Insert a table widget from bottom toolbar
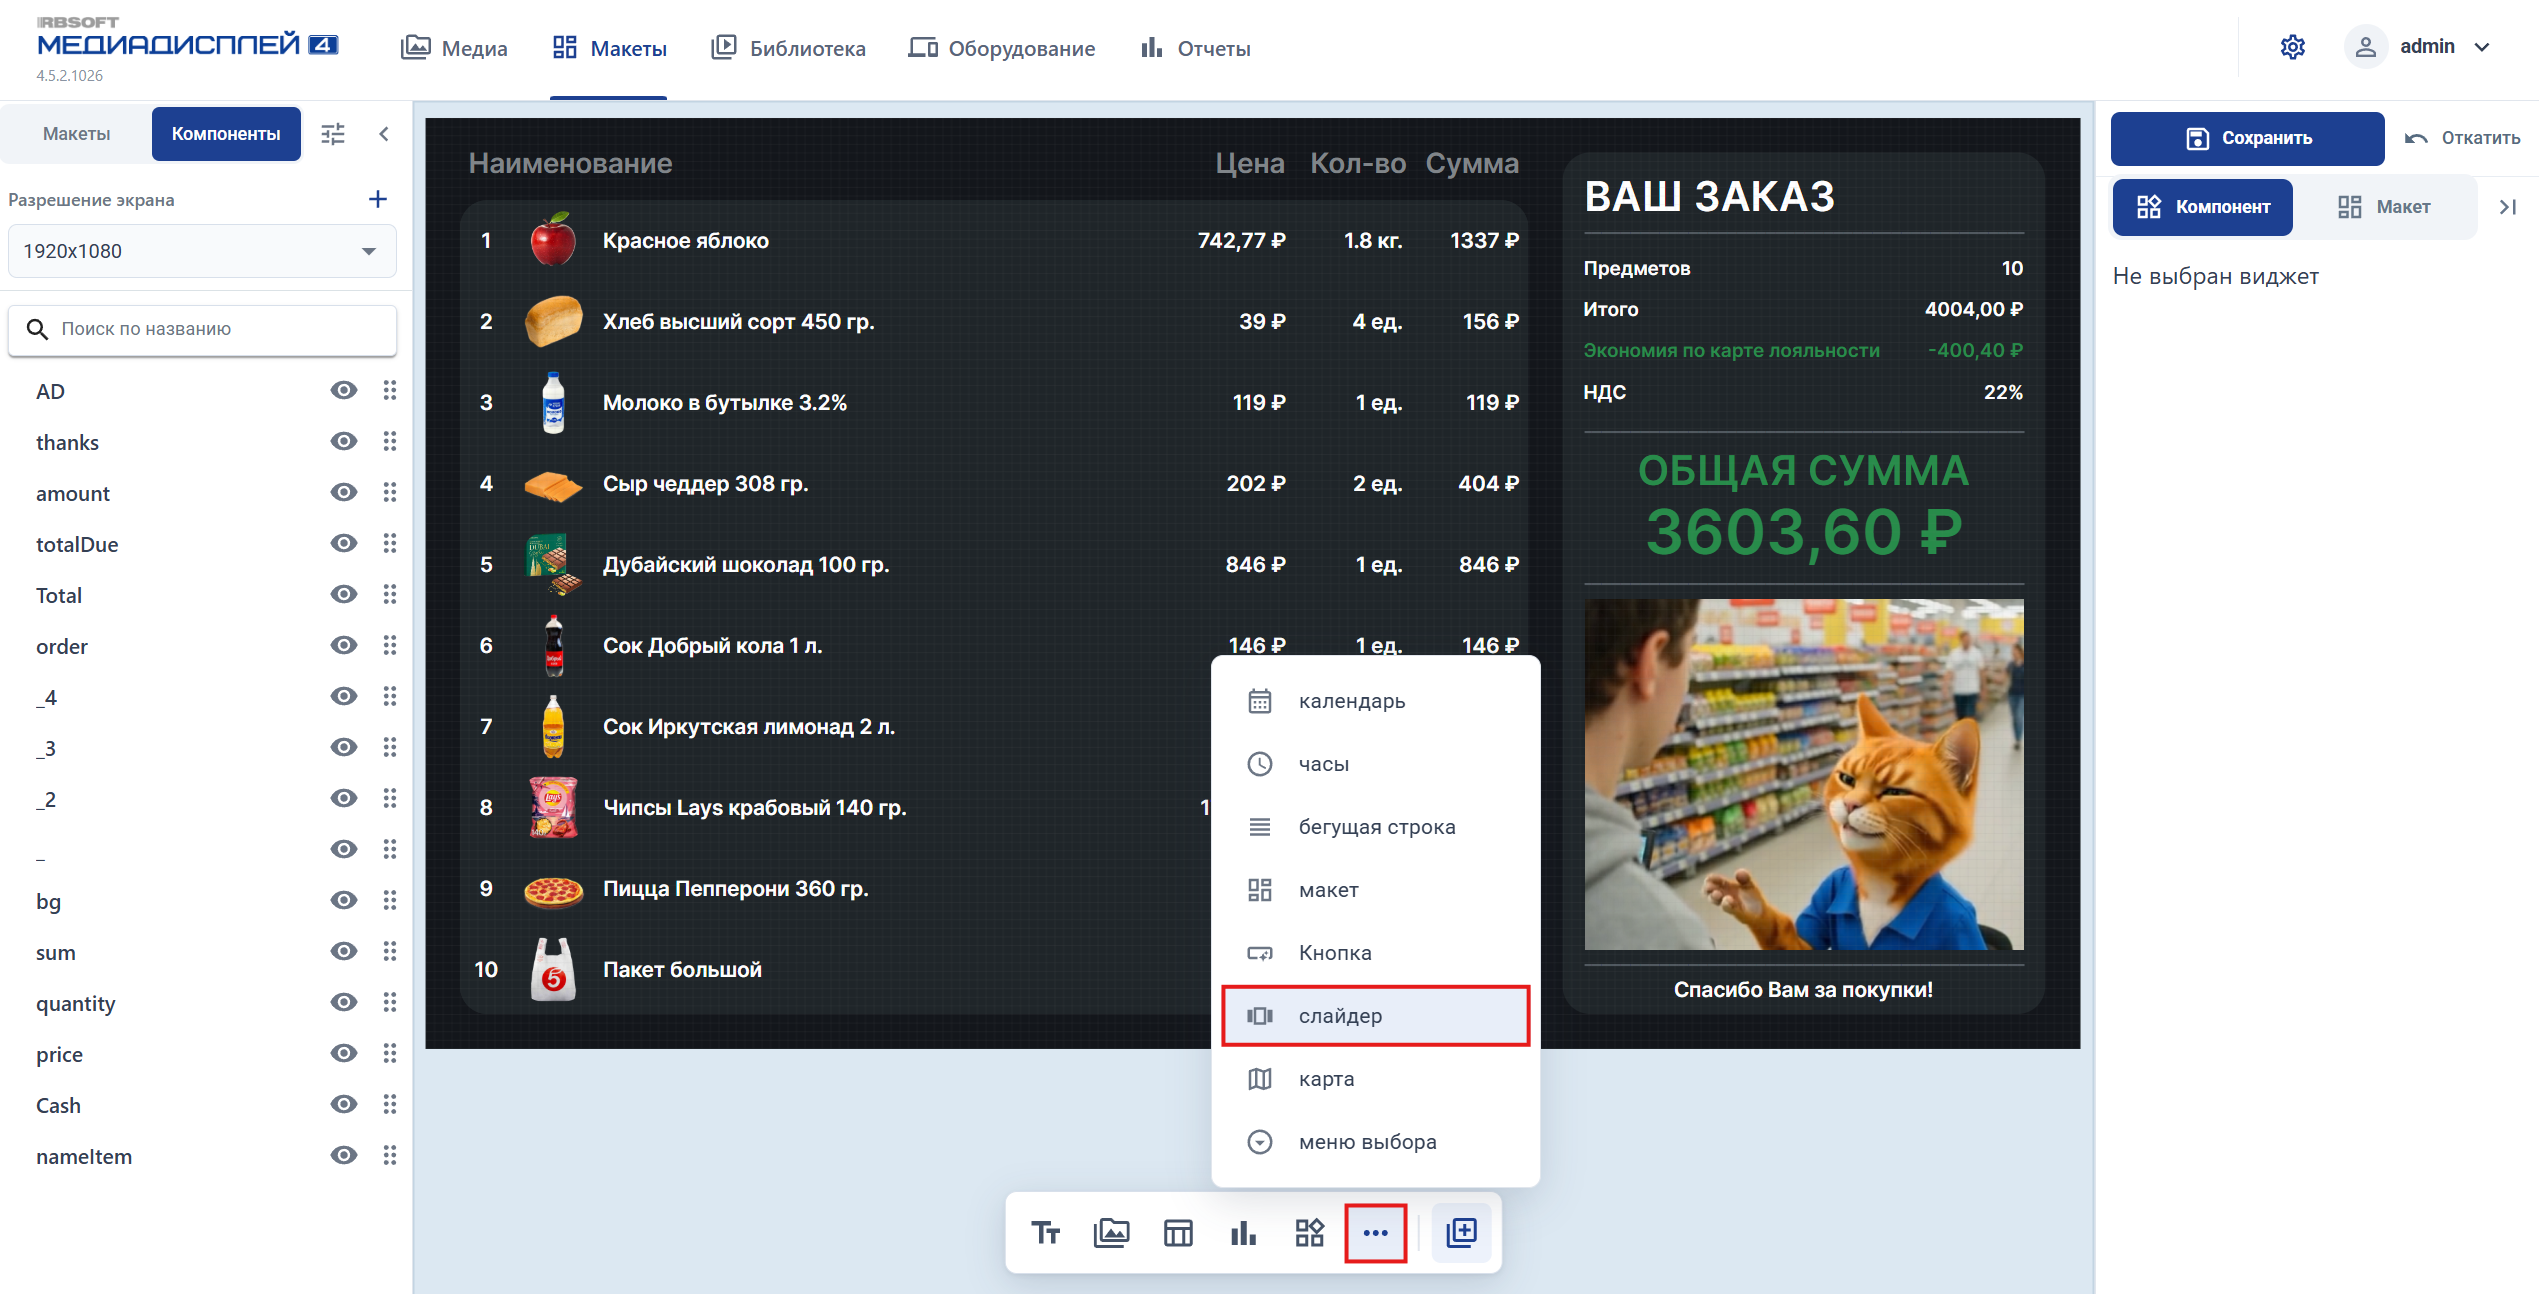 coord(1178,1233)
